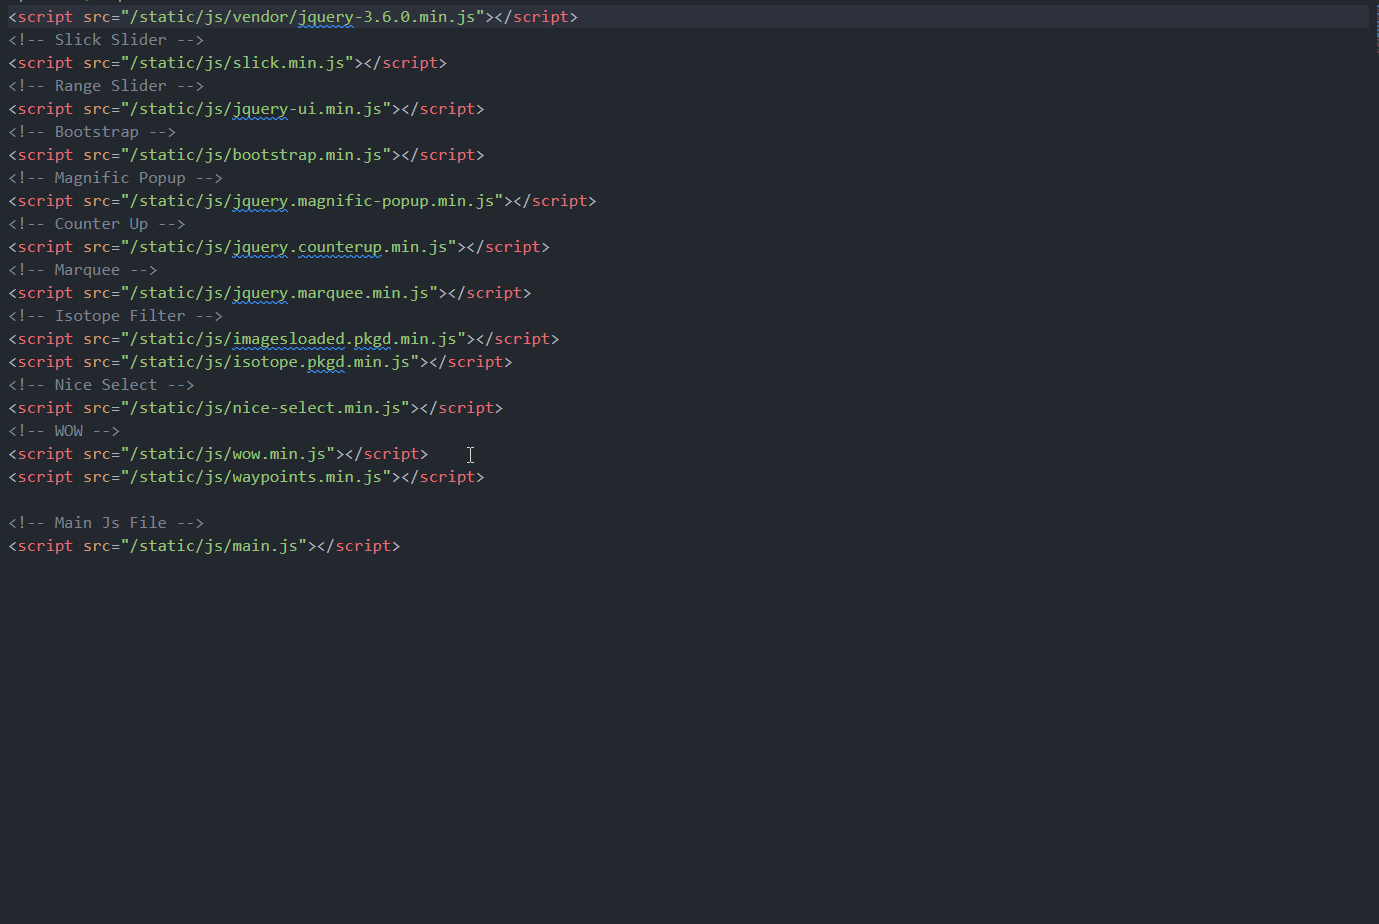The width and height of the screenshot is (1379, 924).
Task: Click nice-select.min.js script line
Action: 256,408
